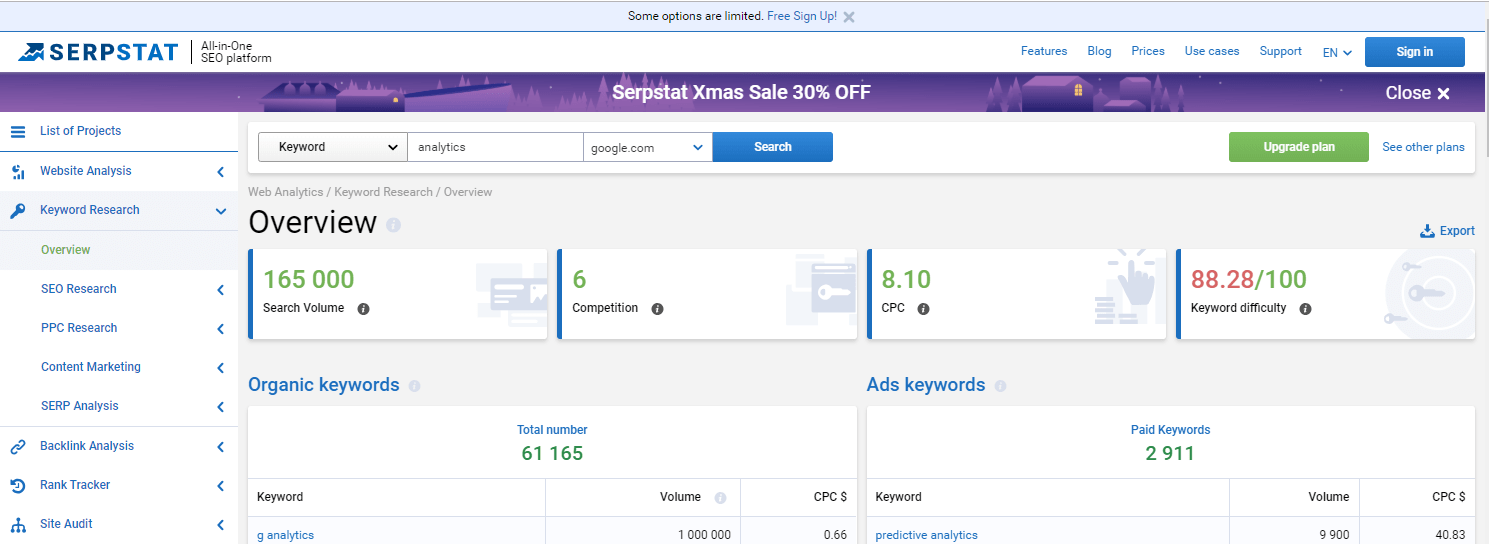The height and width of the screenshot is (544, 1489).
Task: Open Blog in top navigation
Action: (x=1099, y=51)
